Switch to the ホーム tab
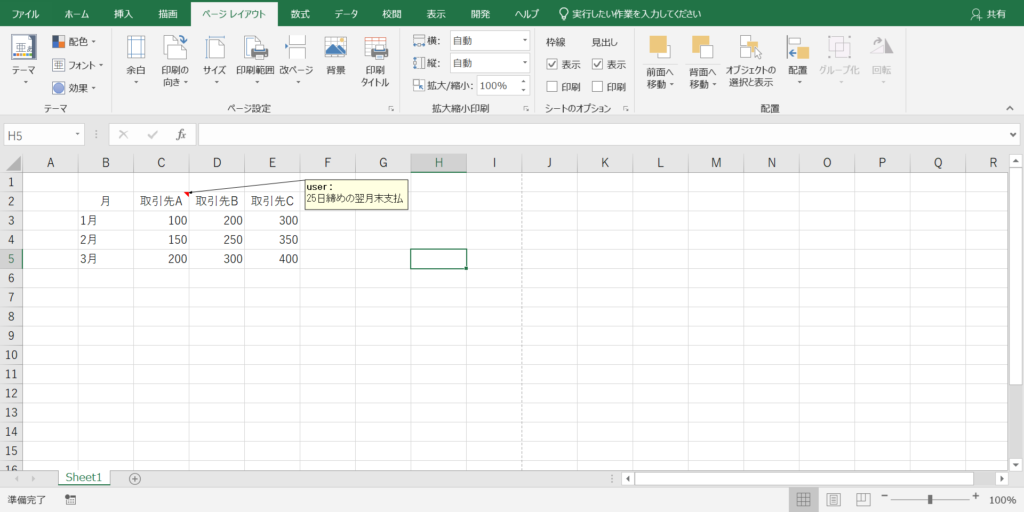Viewport: 1024px width, 512px height. click(77, 14)
